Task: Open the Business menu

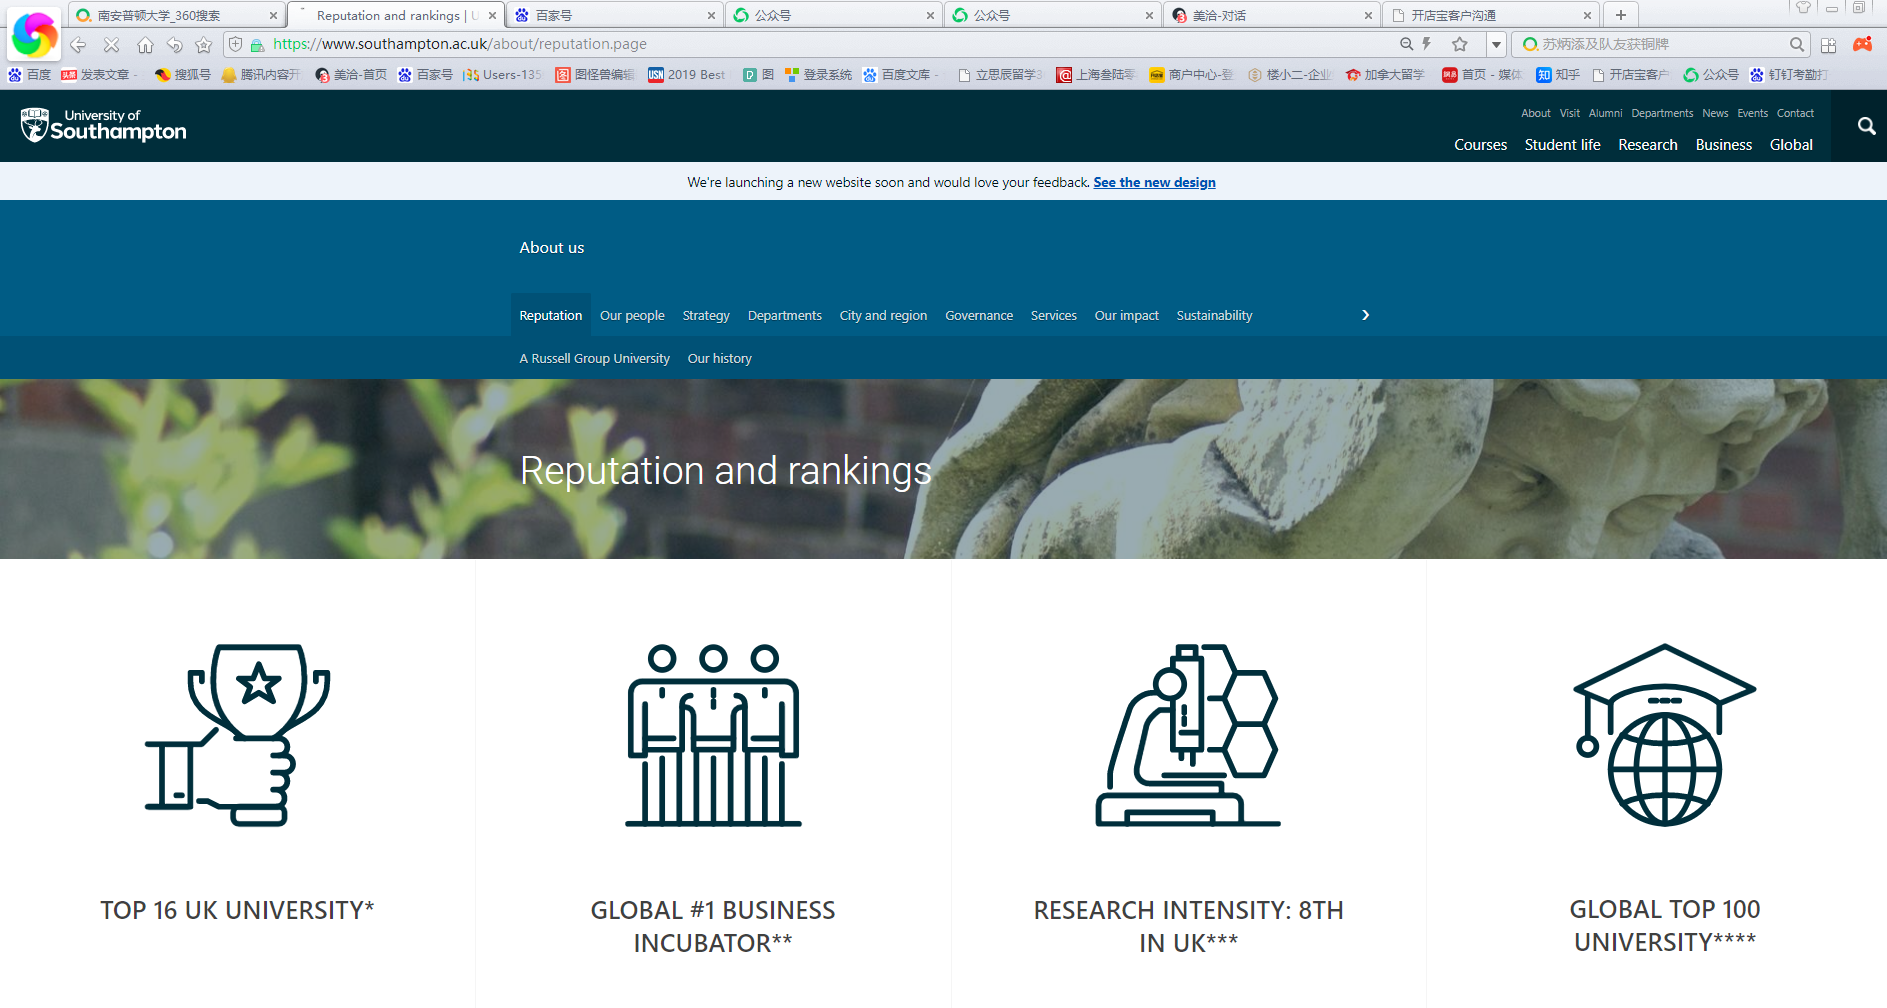Action: point(1723,145)
